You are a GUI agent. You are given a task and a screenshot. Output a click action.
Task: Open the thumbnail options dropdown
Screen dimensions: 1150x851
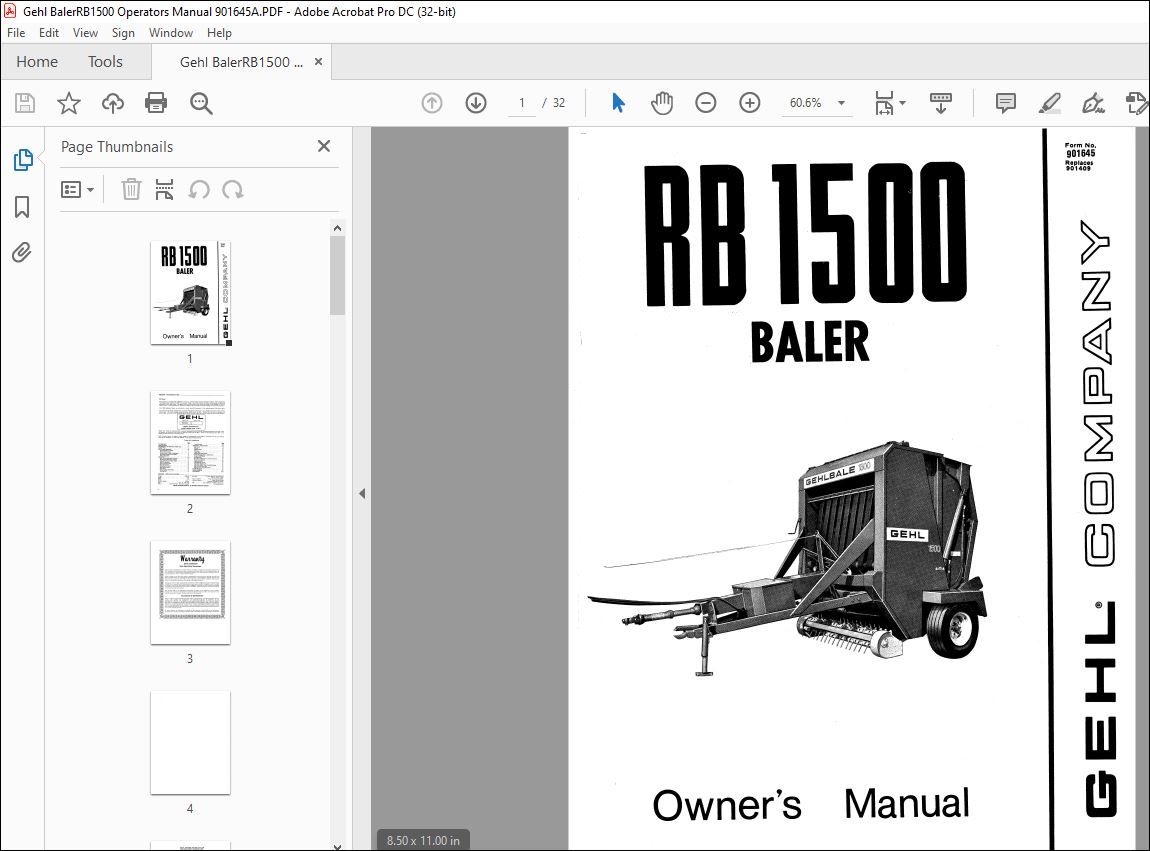click(x=78, y=189)
